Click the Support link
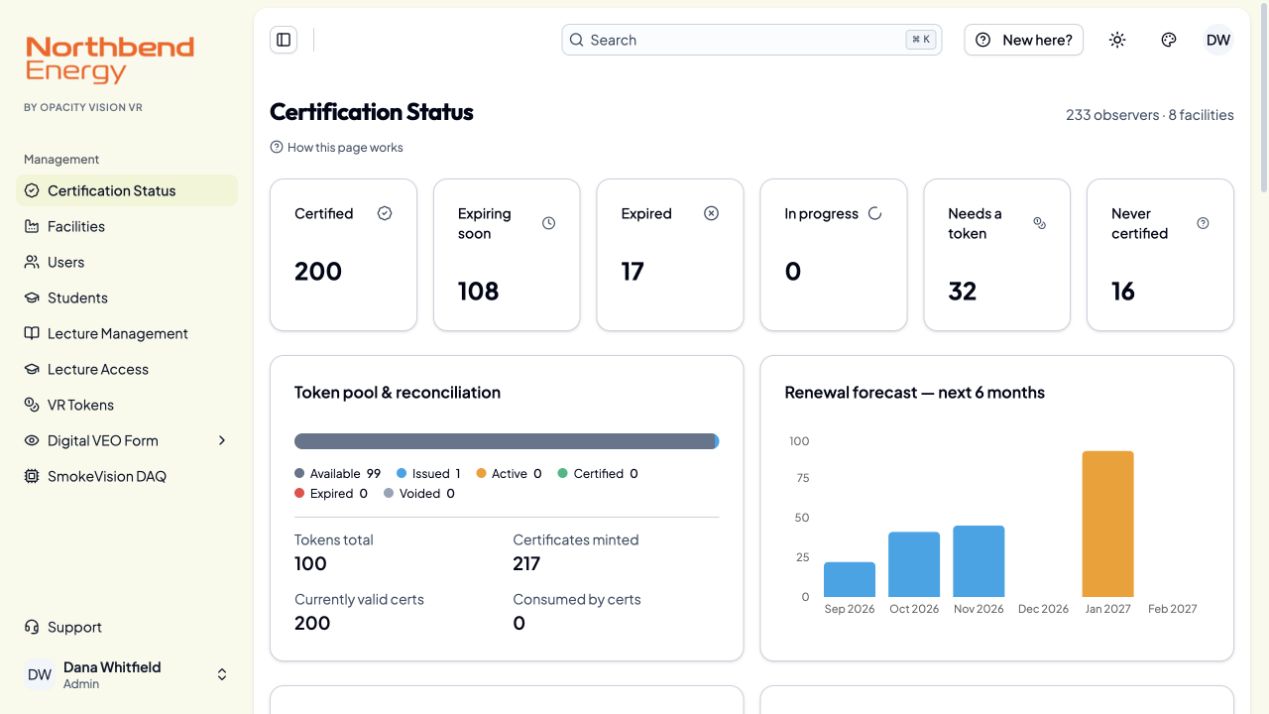The width and height of the screenshot is (1269, 714). pyautogui.click(x=127, y=628)
